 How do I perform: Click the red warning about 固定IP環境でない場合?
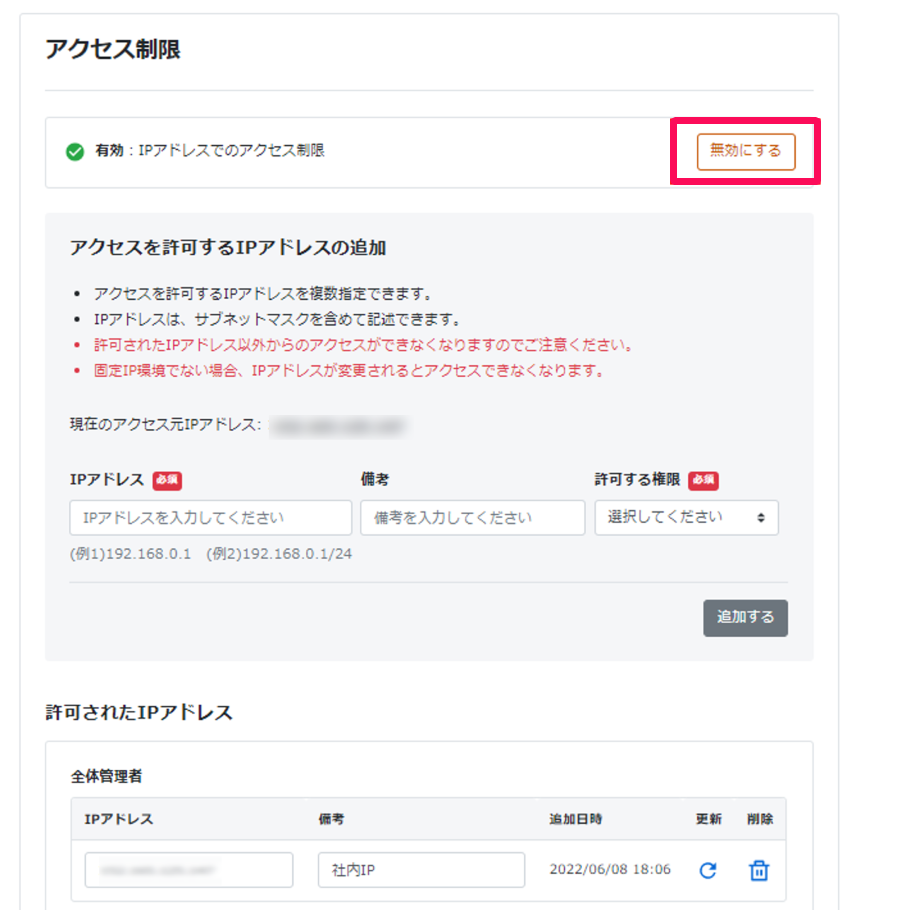click(349, 370)
